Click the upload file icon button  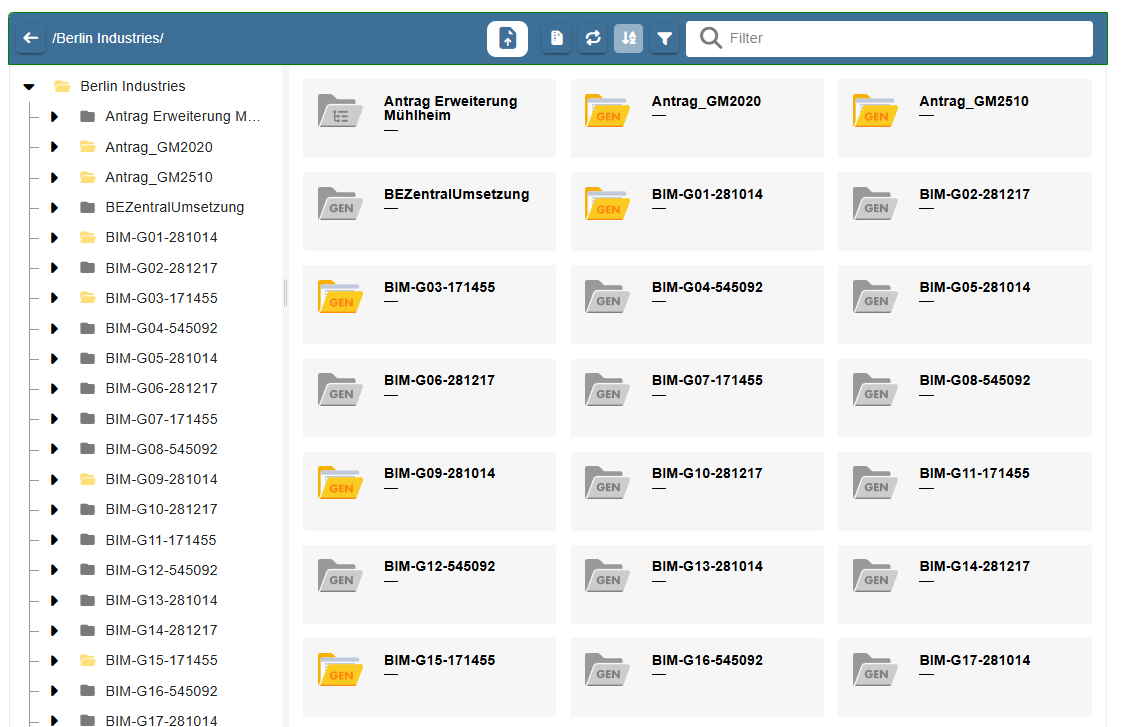click(x=507, y=39)
